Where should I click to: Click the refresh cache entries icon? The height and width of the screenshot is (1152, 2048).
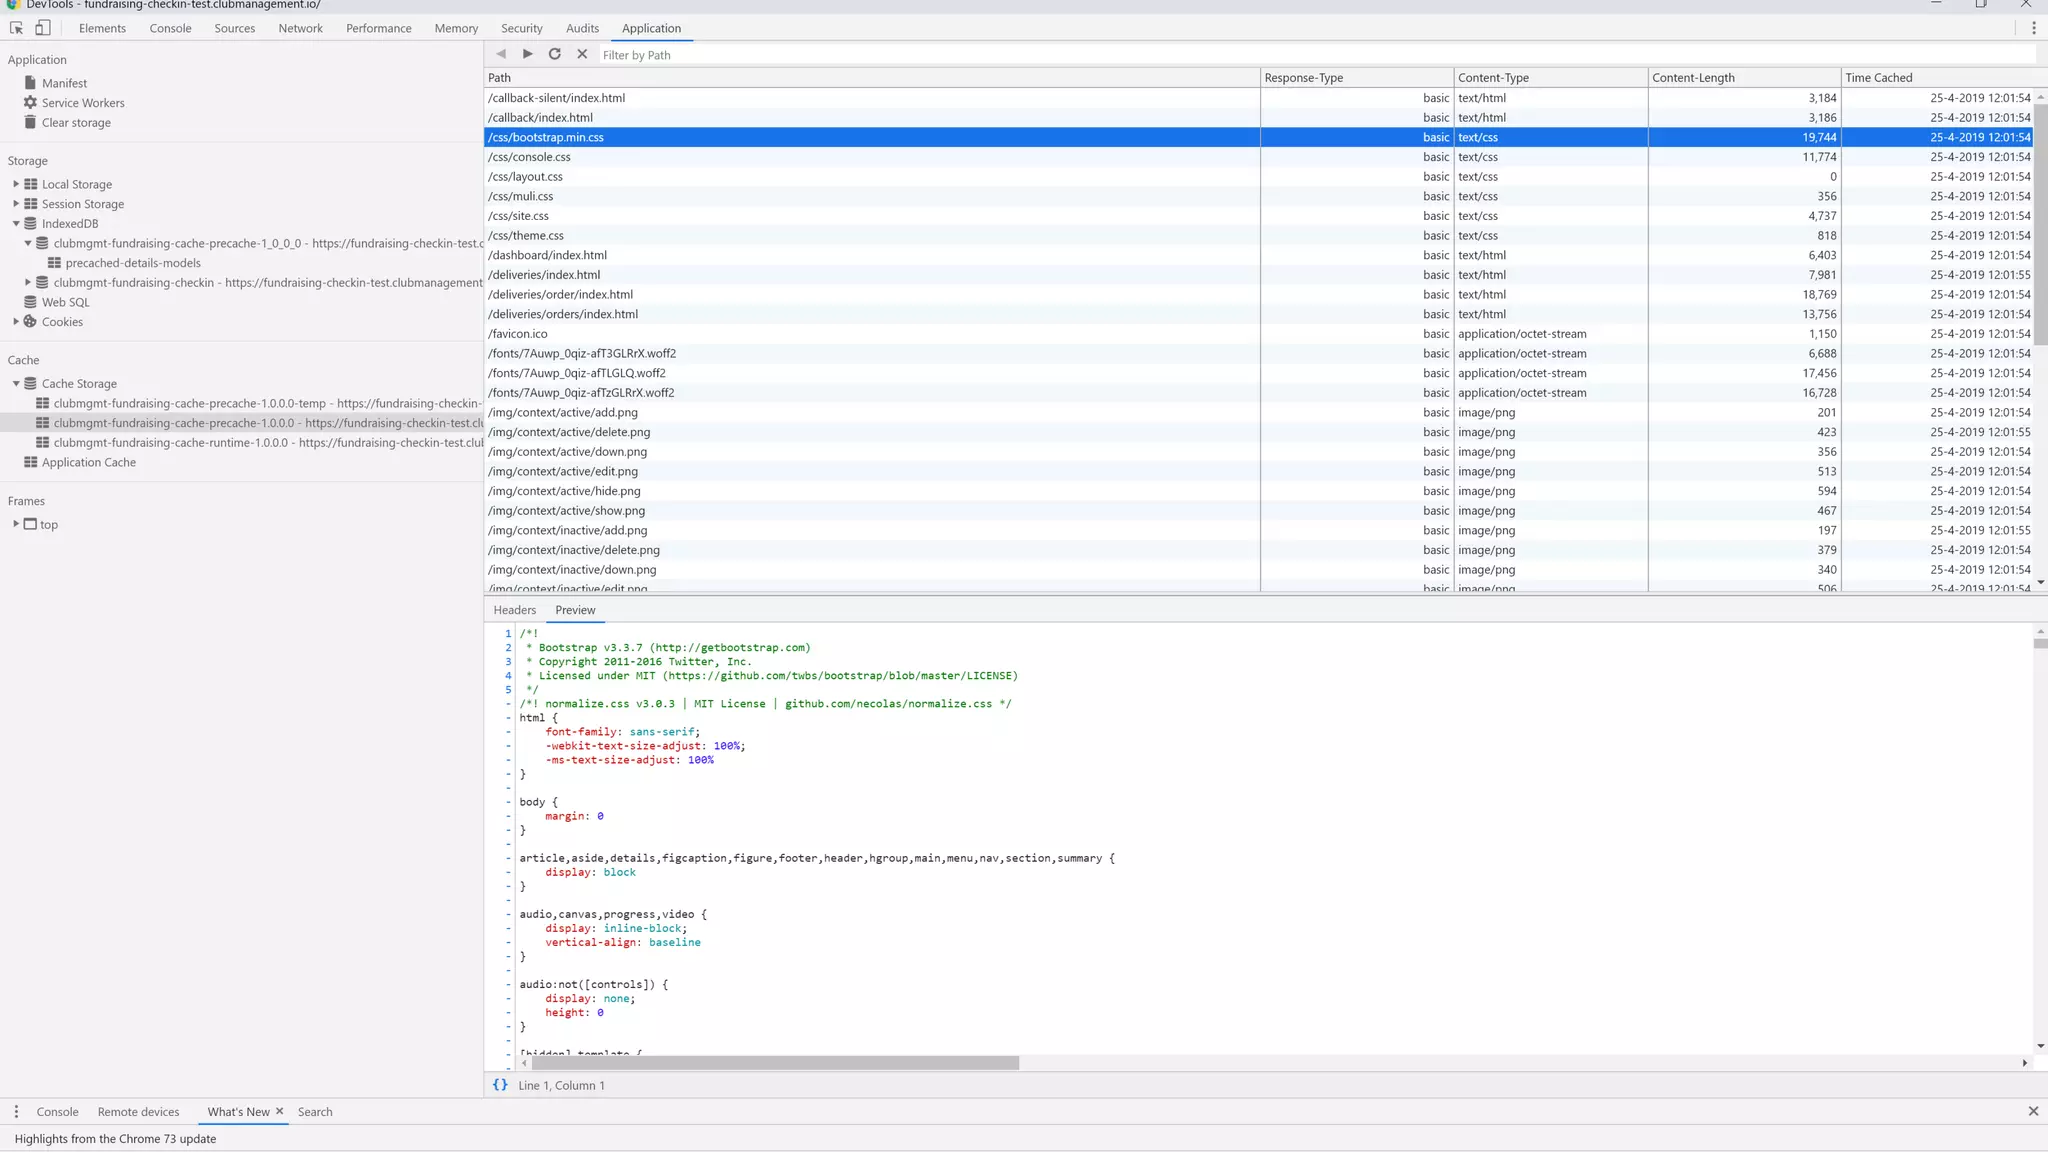(x=555, y=54)
